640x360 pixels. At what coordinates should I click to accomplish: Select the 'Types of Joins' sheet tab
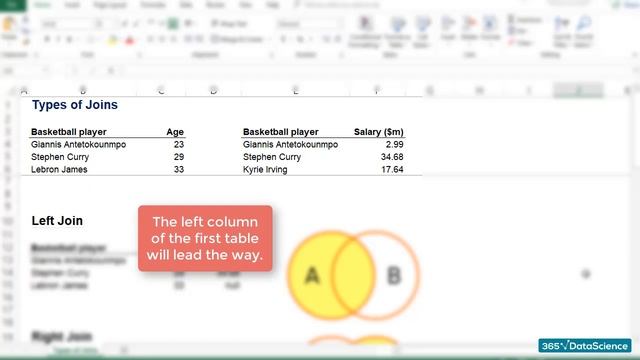[x=75, y=351]
